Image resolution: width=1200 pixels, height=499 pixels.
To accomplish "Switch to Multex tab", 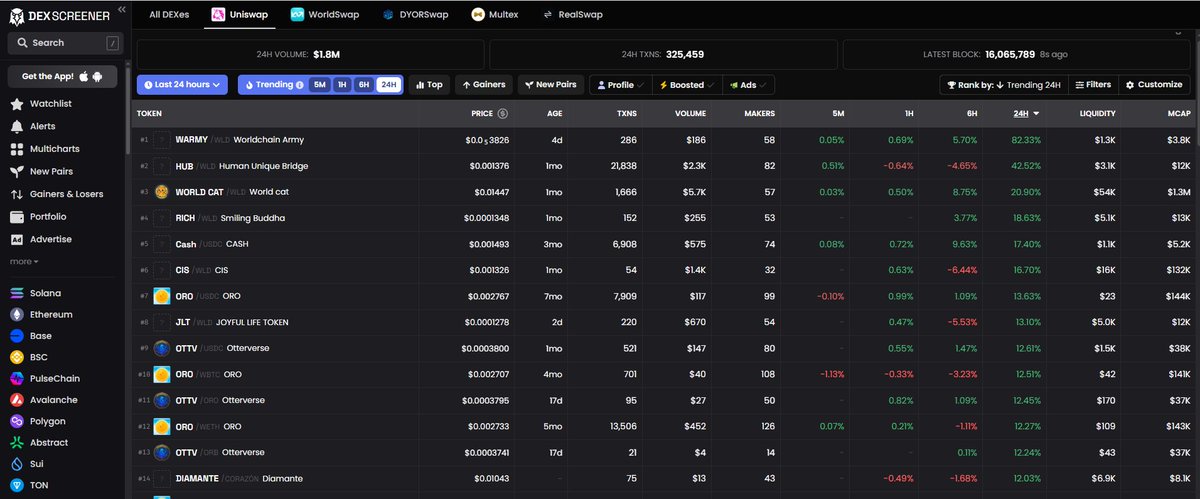I will 494,15.
